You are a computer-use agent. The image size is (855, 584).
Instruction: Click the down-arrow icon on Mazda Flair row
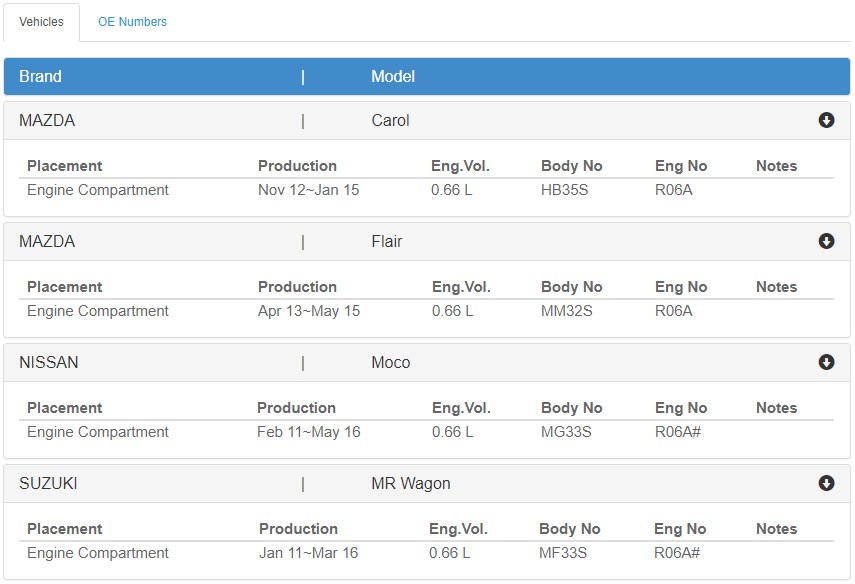(x=826, y=241)
